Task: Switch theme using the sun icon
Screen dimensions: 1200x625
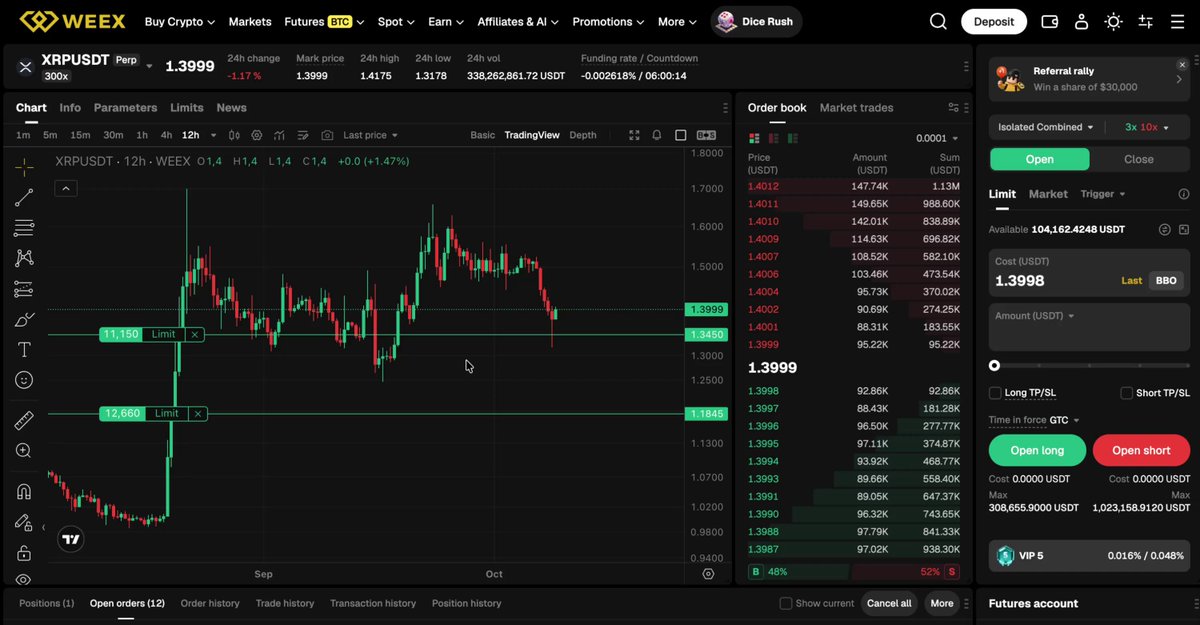Action: point(1113,21)
